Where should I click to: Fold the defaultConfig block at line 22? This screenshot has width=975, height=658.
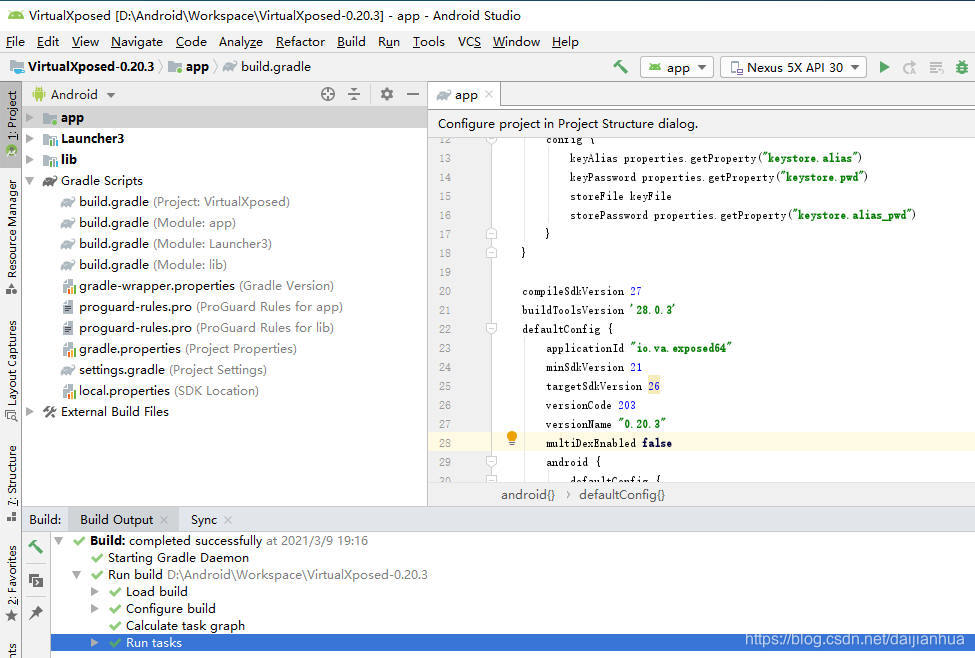coord(491,328)
